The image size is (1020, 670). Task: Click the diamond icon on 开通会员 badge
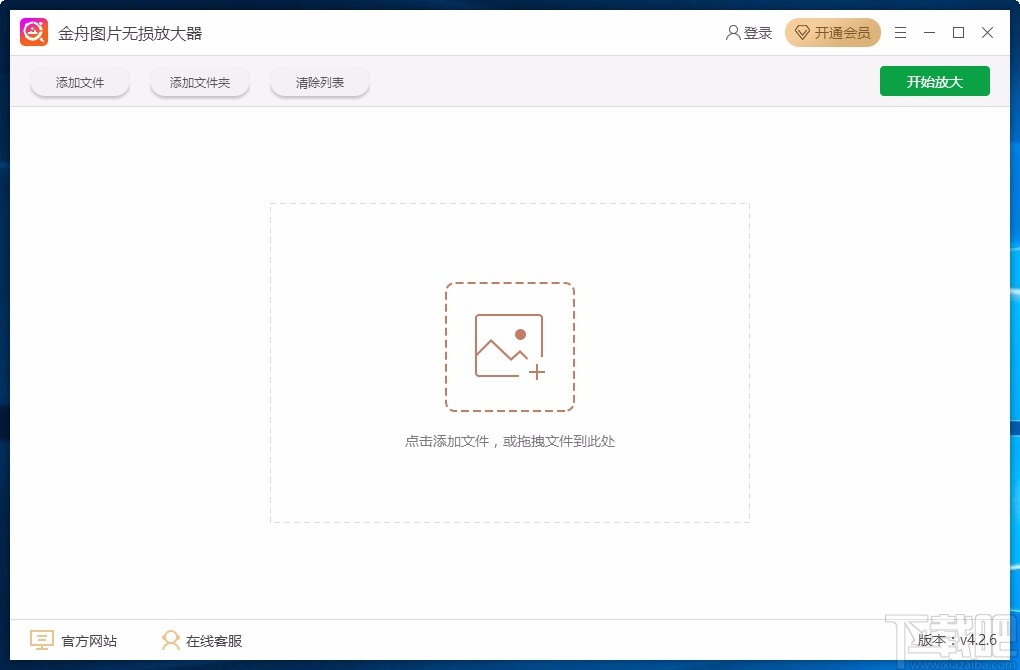pos(802,32)
